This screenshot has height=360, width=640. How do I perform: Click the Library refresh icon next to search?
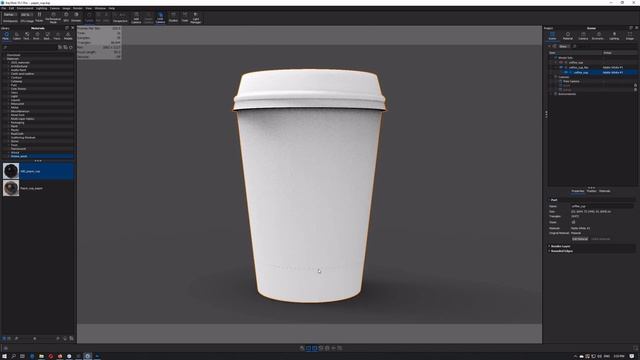point(71,47)
